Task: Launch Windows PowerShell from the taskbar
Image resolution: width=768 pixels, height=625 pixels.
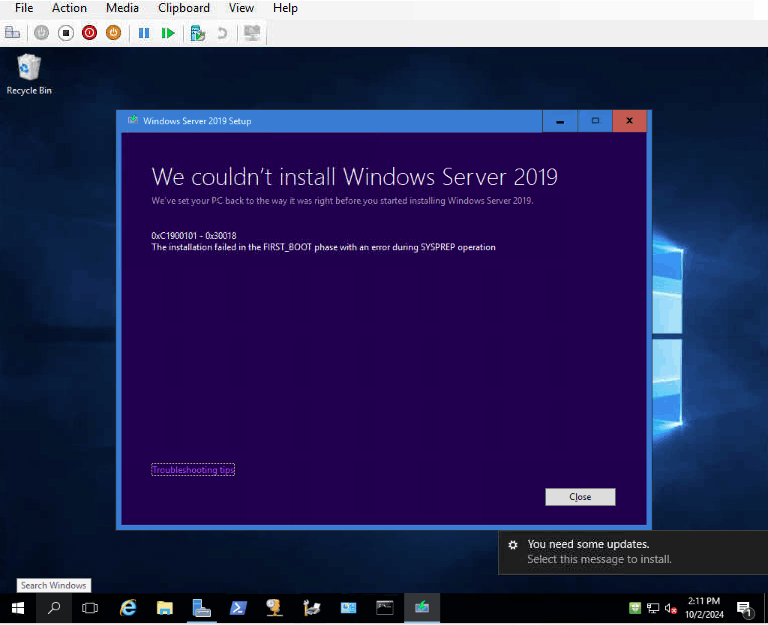Action: [238, 608]
